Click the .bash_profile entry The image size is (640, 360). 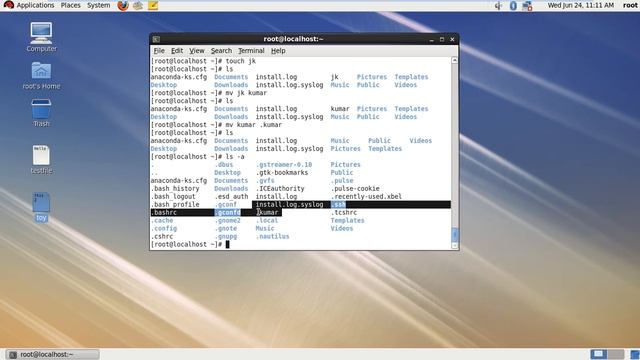pyautogui.click(x=175, y=204)
